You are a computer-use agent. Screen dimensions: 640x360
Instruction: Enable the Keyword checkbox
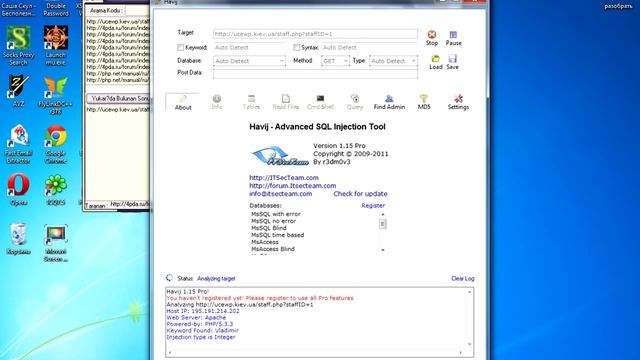coord(180,47)
